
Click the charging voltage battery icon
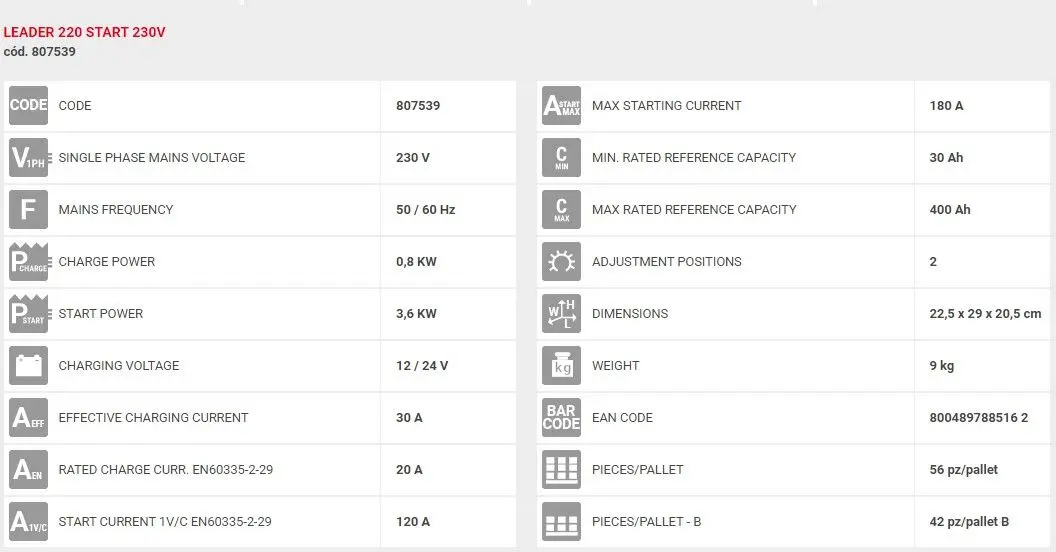tap(28, 365)
